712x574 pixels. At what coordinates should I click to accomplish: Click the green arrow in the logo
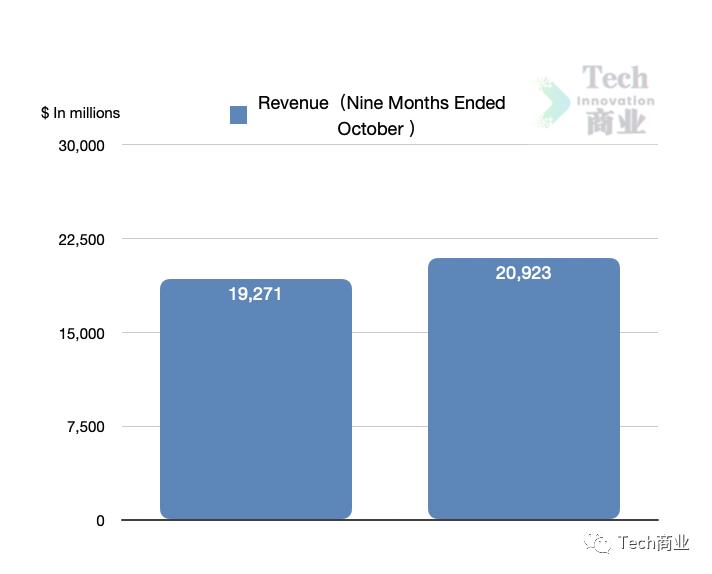point(553,100)
